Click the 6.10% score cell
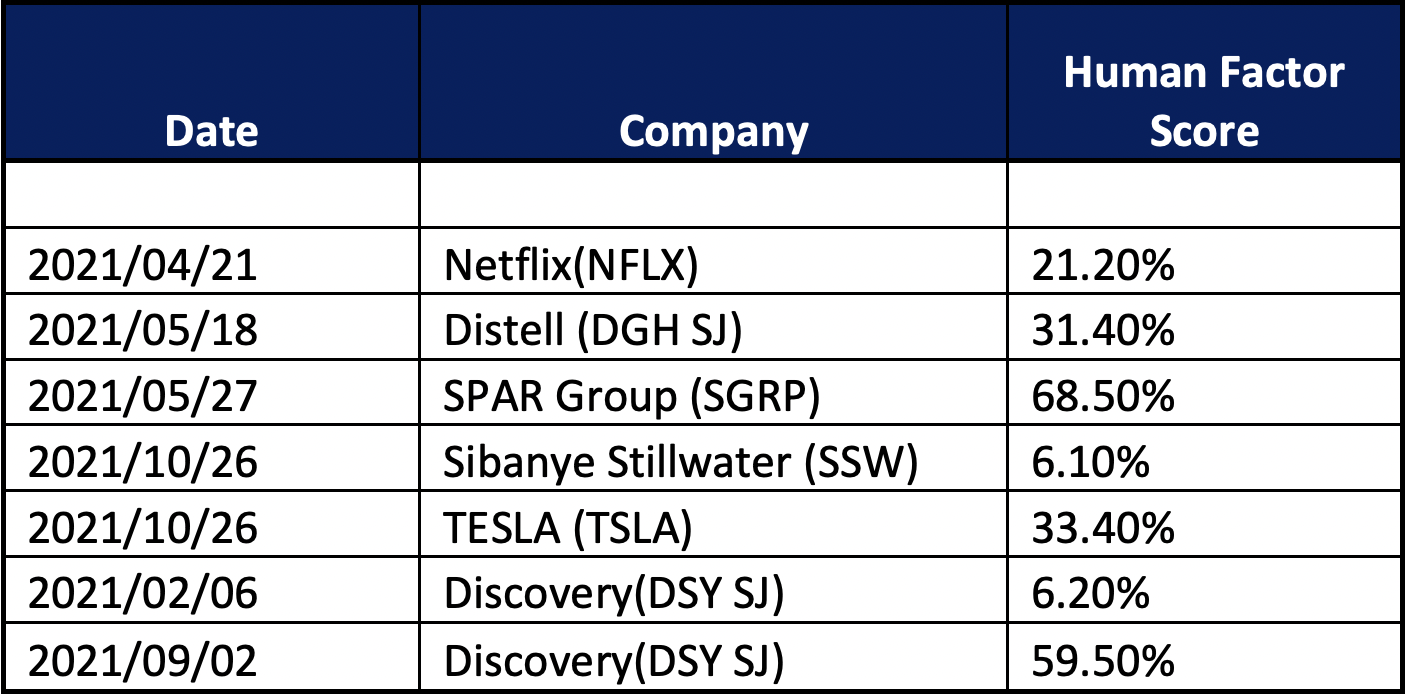Image resolution: width=1406 pixels, height=696 pixels. 1092,463
